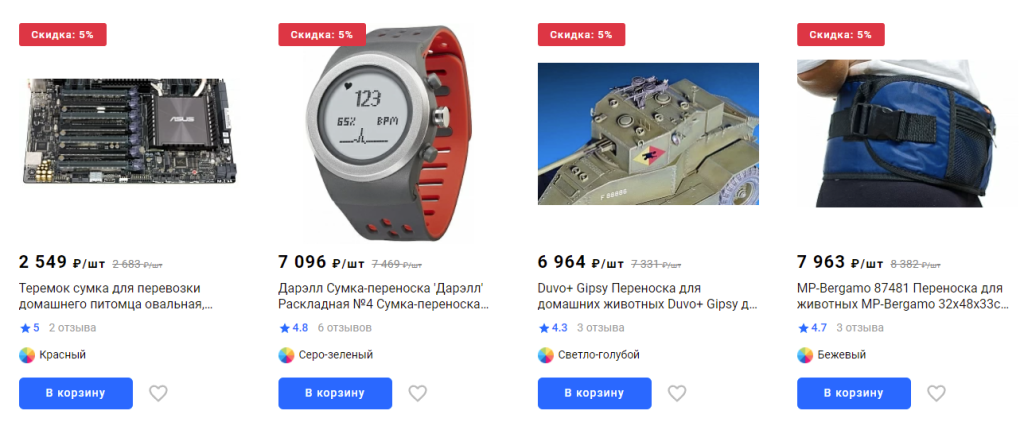This screenshot has height=430, width=1024.
Task: Open the Бежевый color wheel icon
Action: point(805,355)
